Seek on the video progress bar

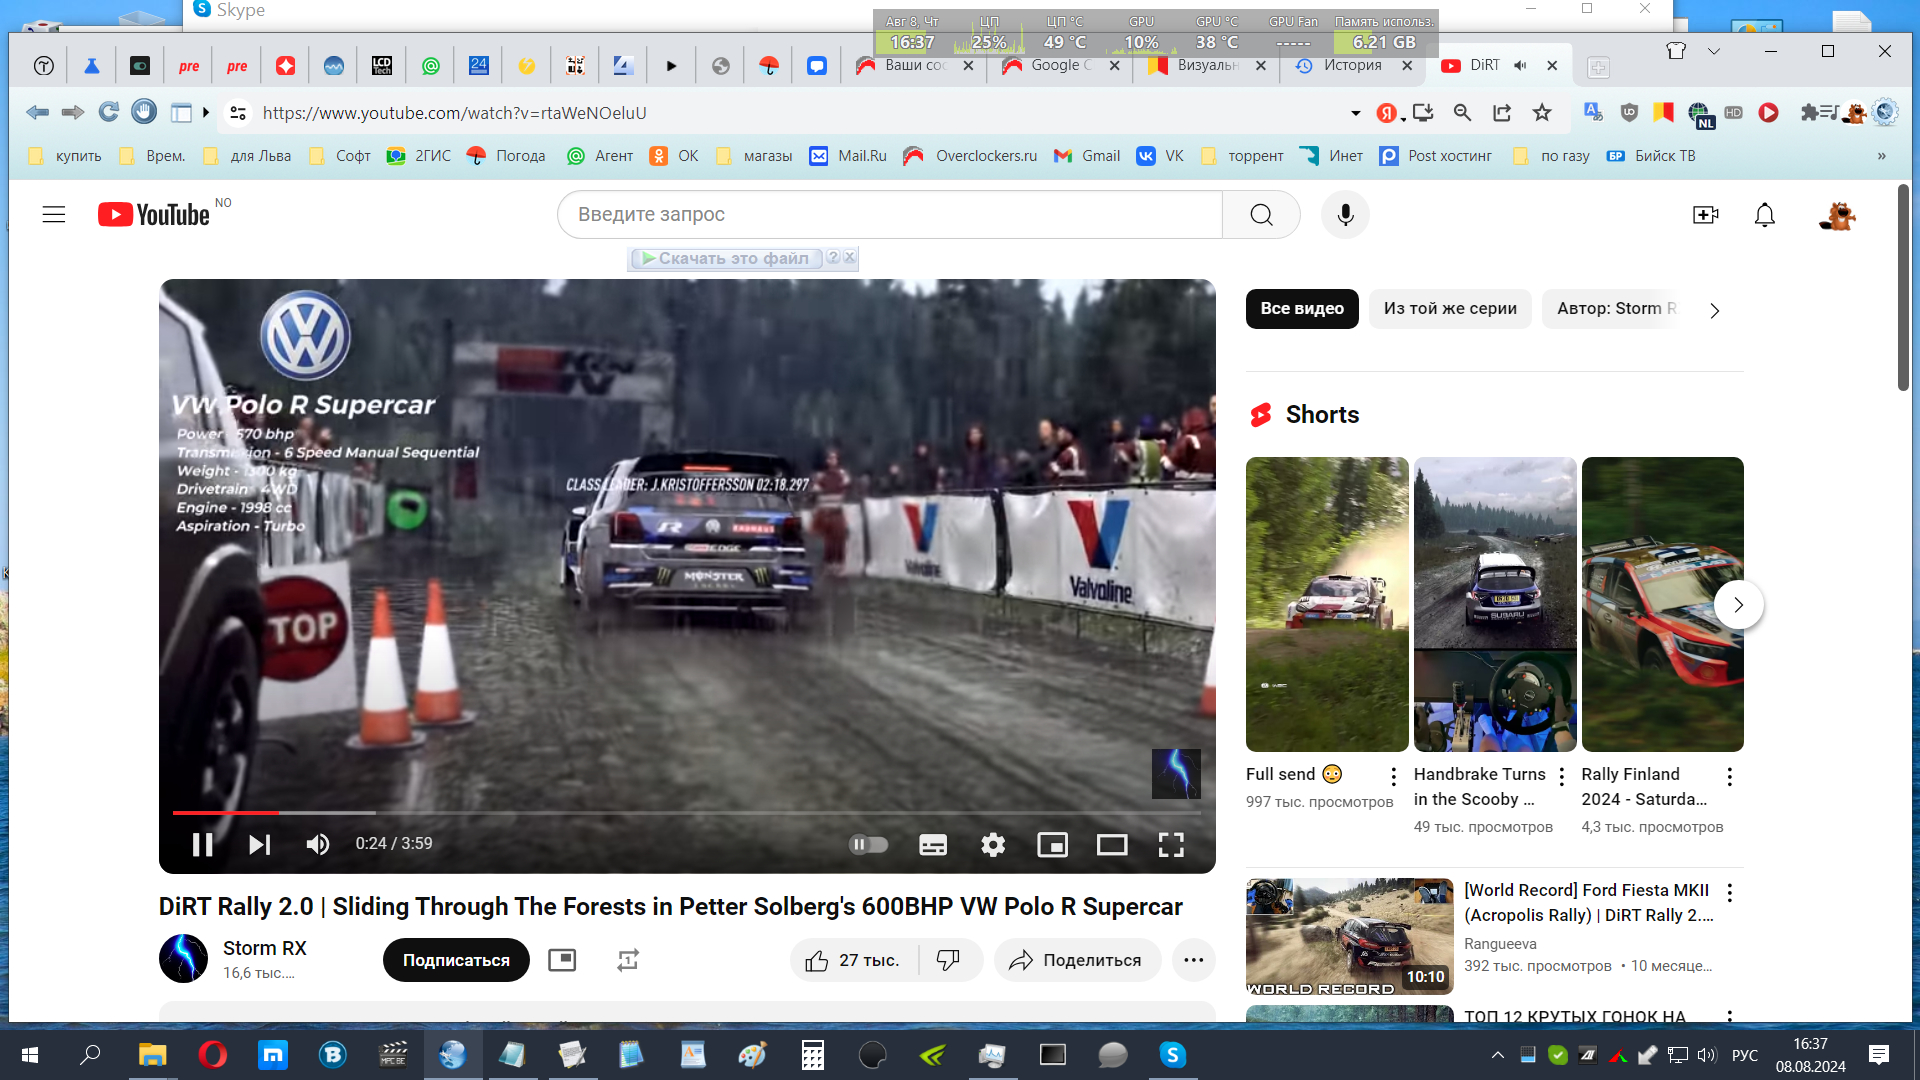(686, 813)
